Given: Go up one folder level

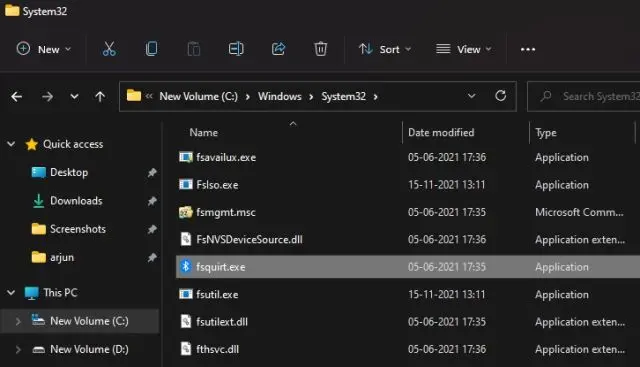Looking at the screenshot, I should click(100, 97).
